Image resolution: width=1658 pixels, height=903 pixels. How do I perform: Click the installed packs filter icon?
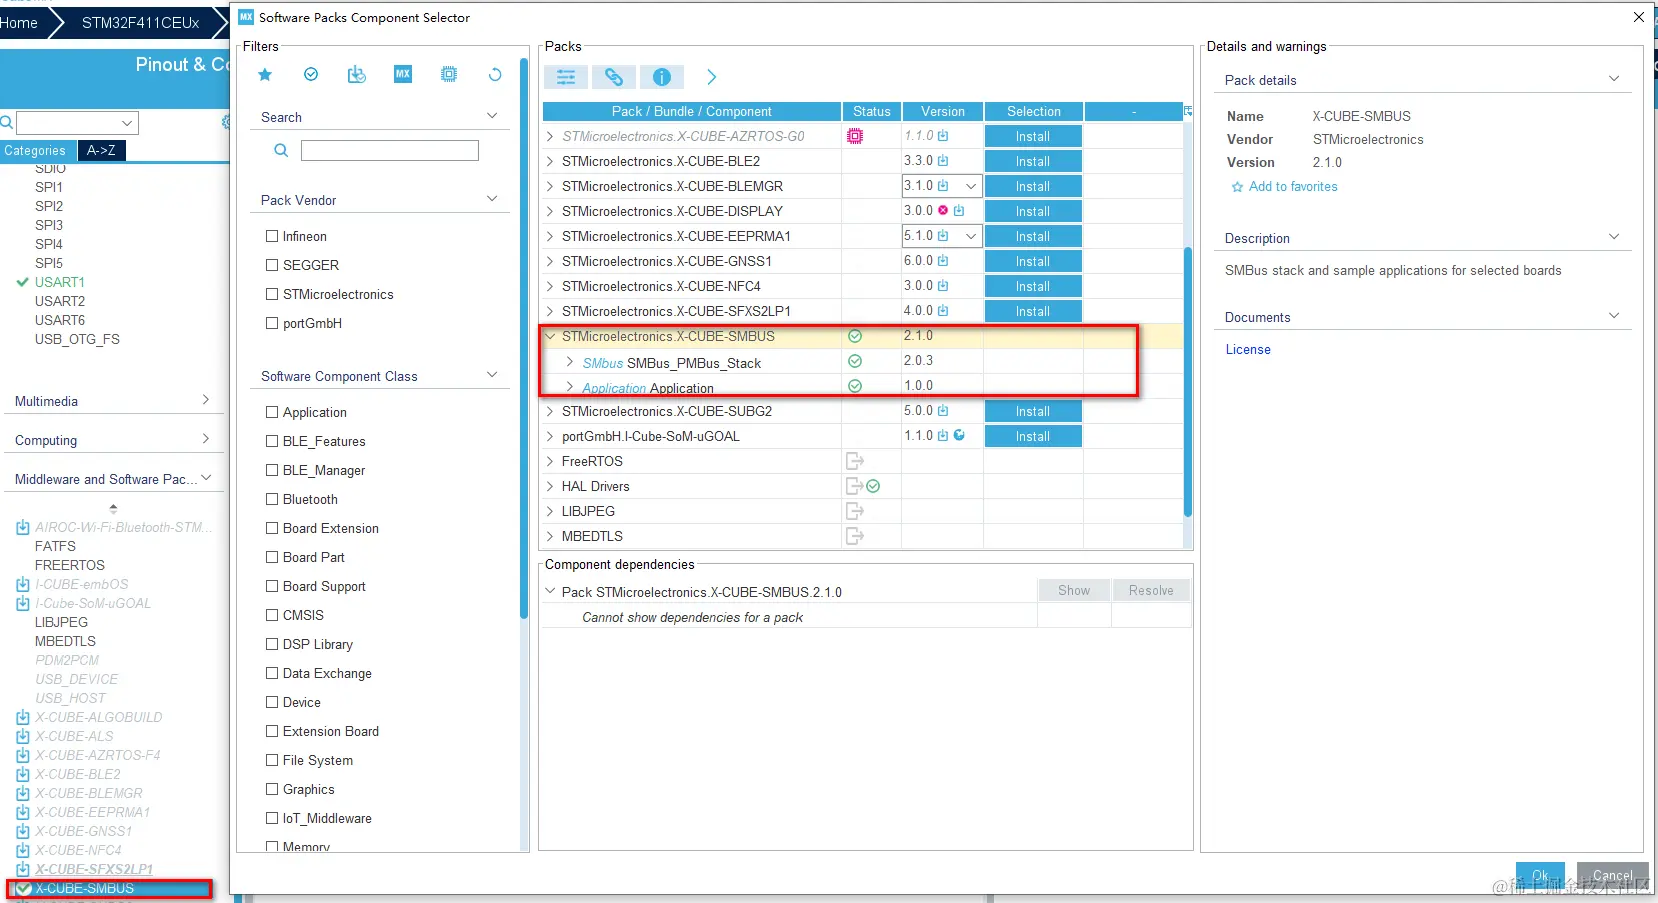pos(356,75)
